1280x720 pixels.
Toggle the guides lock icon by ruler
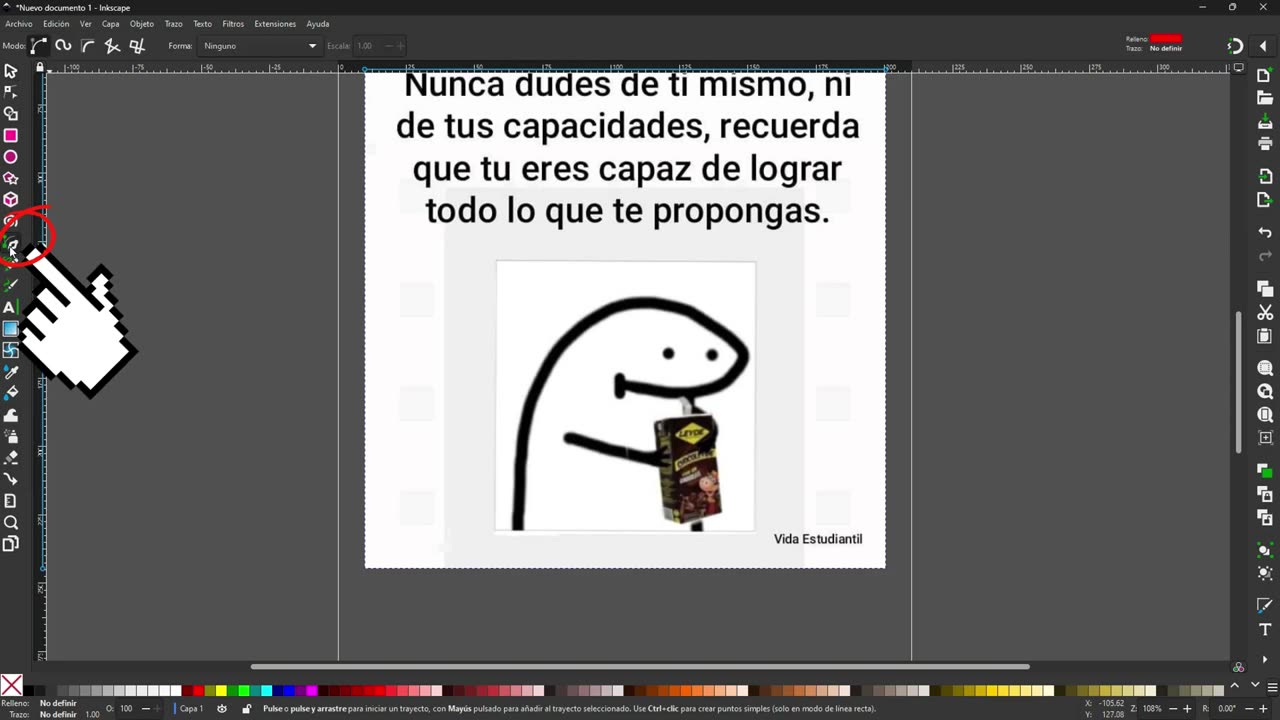tap(40, 67)
